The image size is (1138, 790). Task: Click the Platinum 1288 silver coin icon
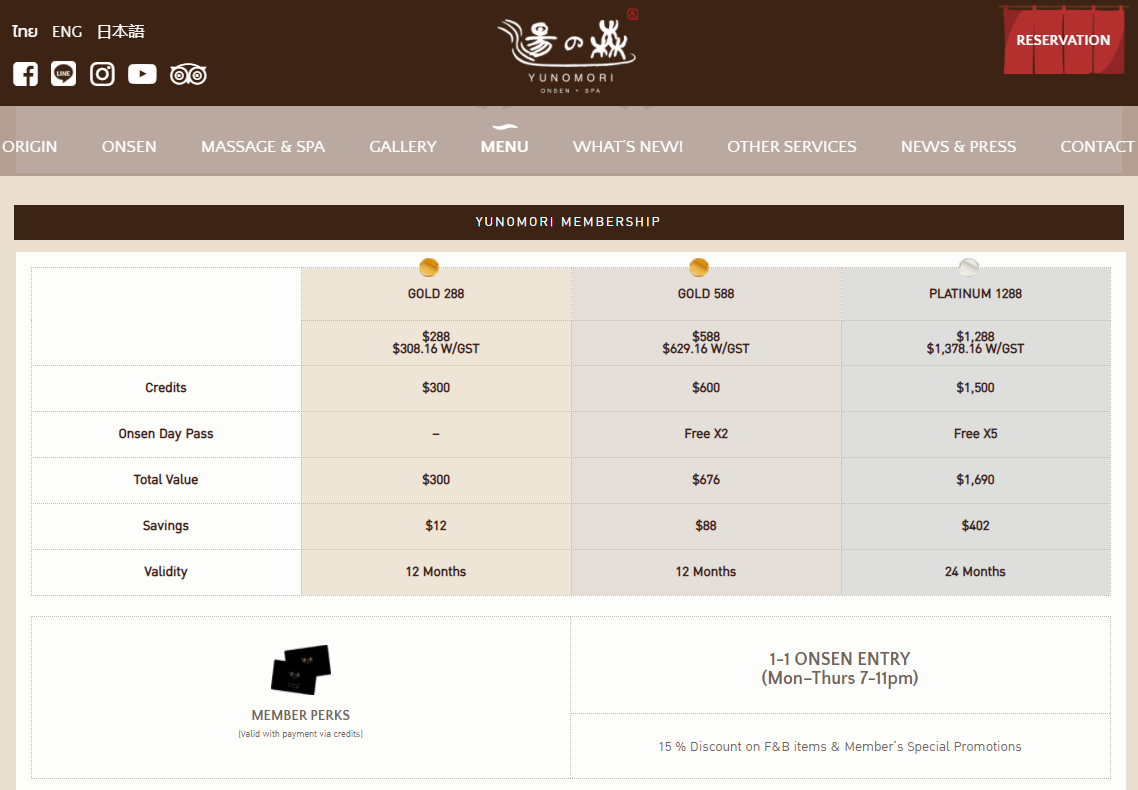pyautogui.click(x=968, y=267)
